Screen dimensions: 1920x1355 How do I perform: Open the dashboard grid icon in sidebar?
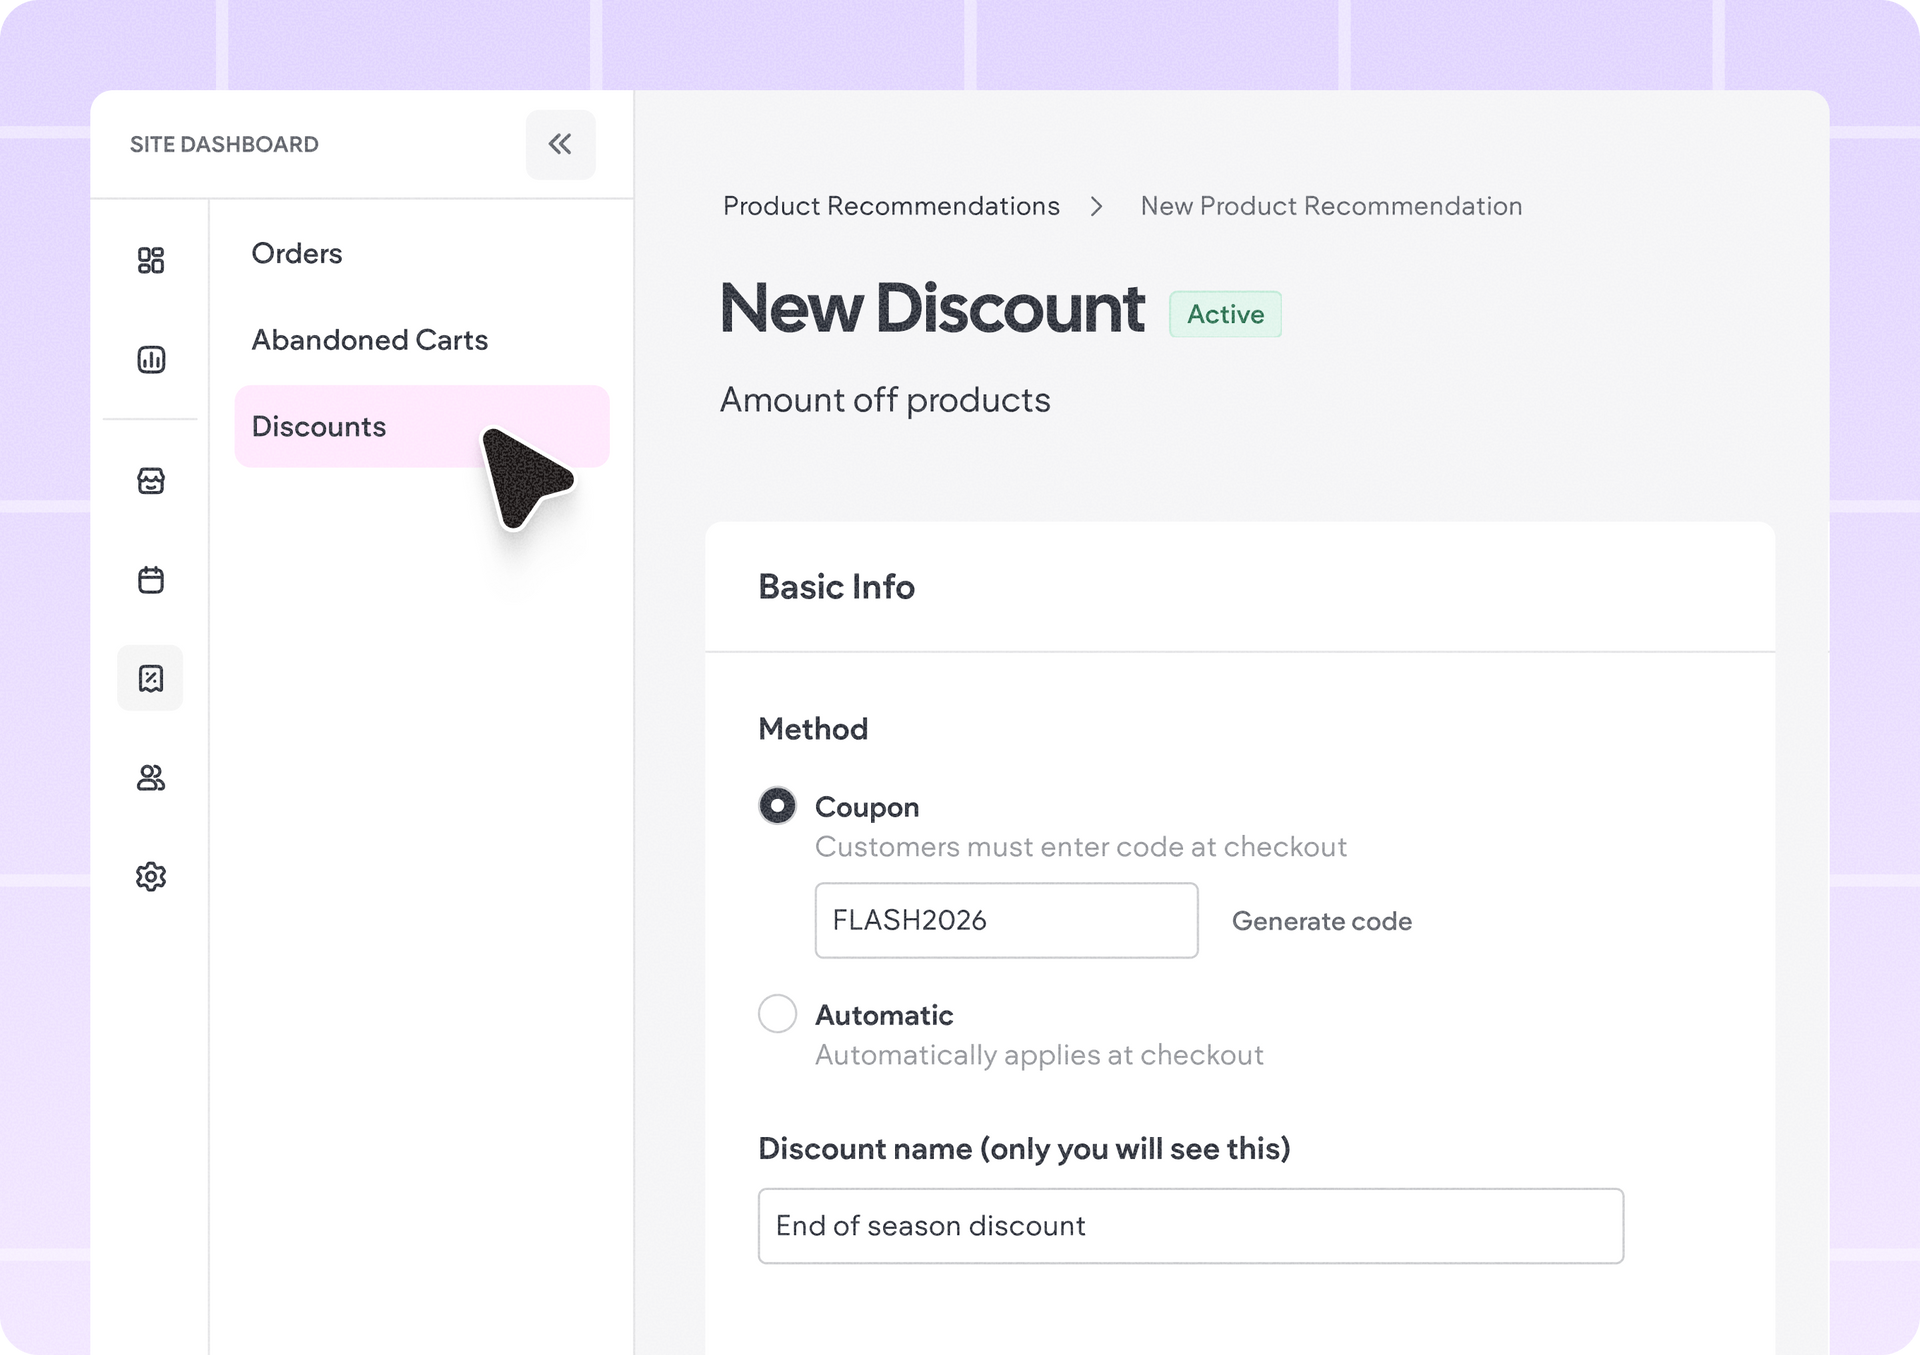click(x=151, y=260)
